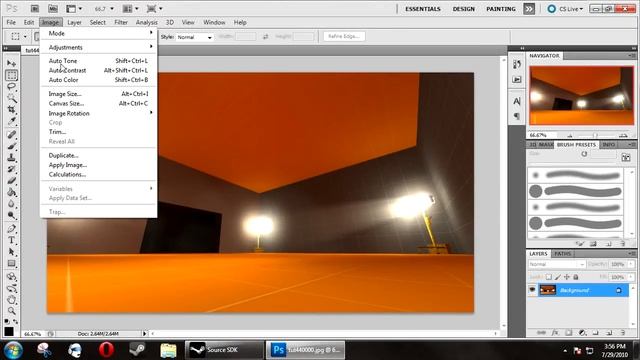The width and height of the screenshot is (640, 360).
Task: Select the Blur tool
Action: point(11,203)
